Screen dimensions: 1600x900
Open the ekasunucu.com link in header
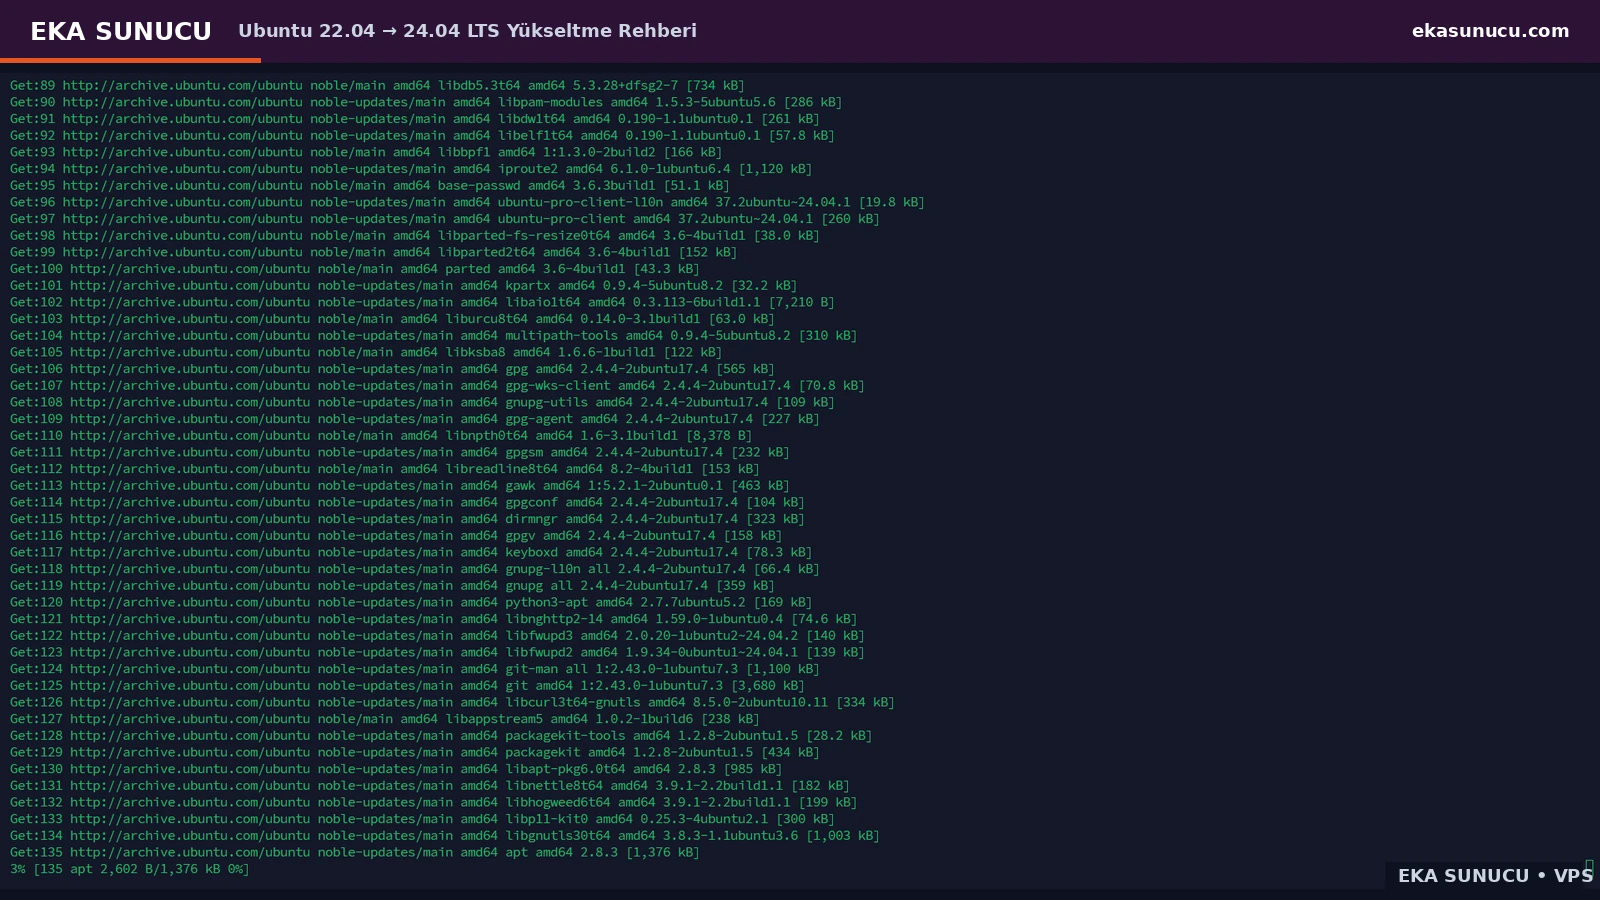(1490, 31)
